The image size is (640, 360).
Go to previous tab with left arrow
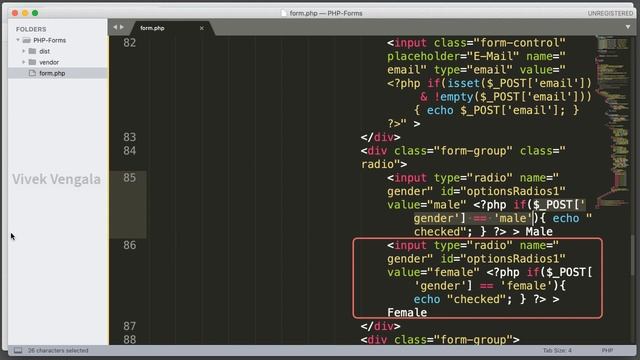pyautogui.click(x=115, y=27)
